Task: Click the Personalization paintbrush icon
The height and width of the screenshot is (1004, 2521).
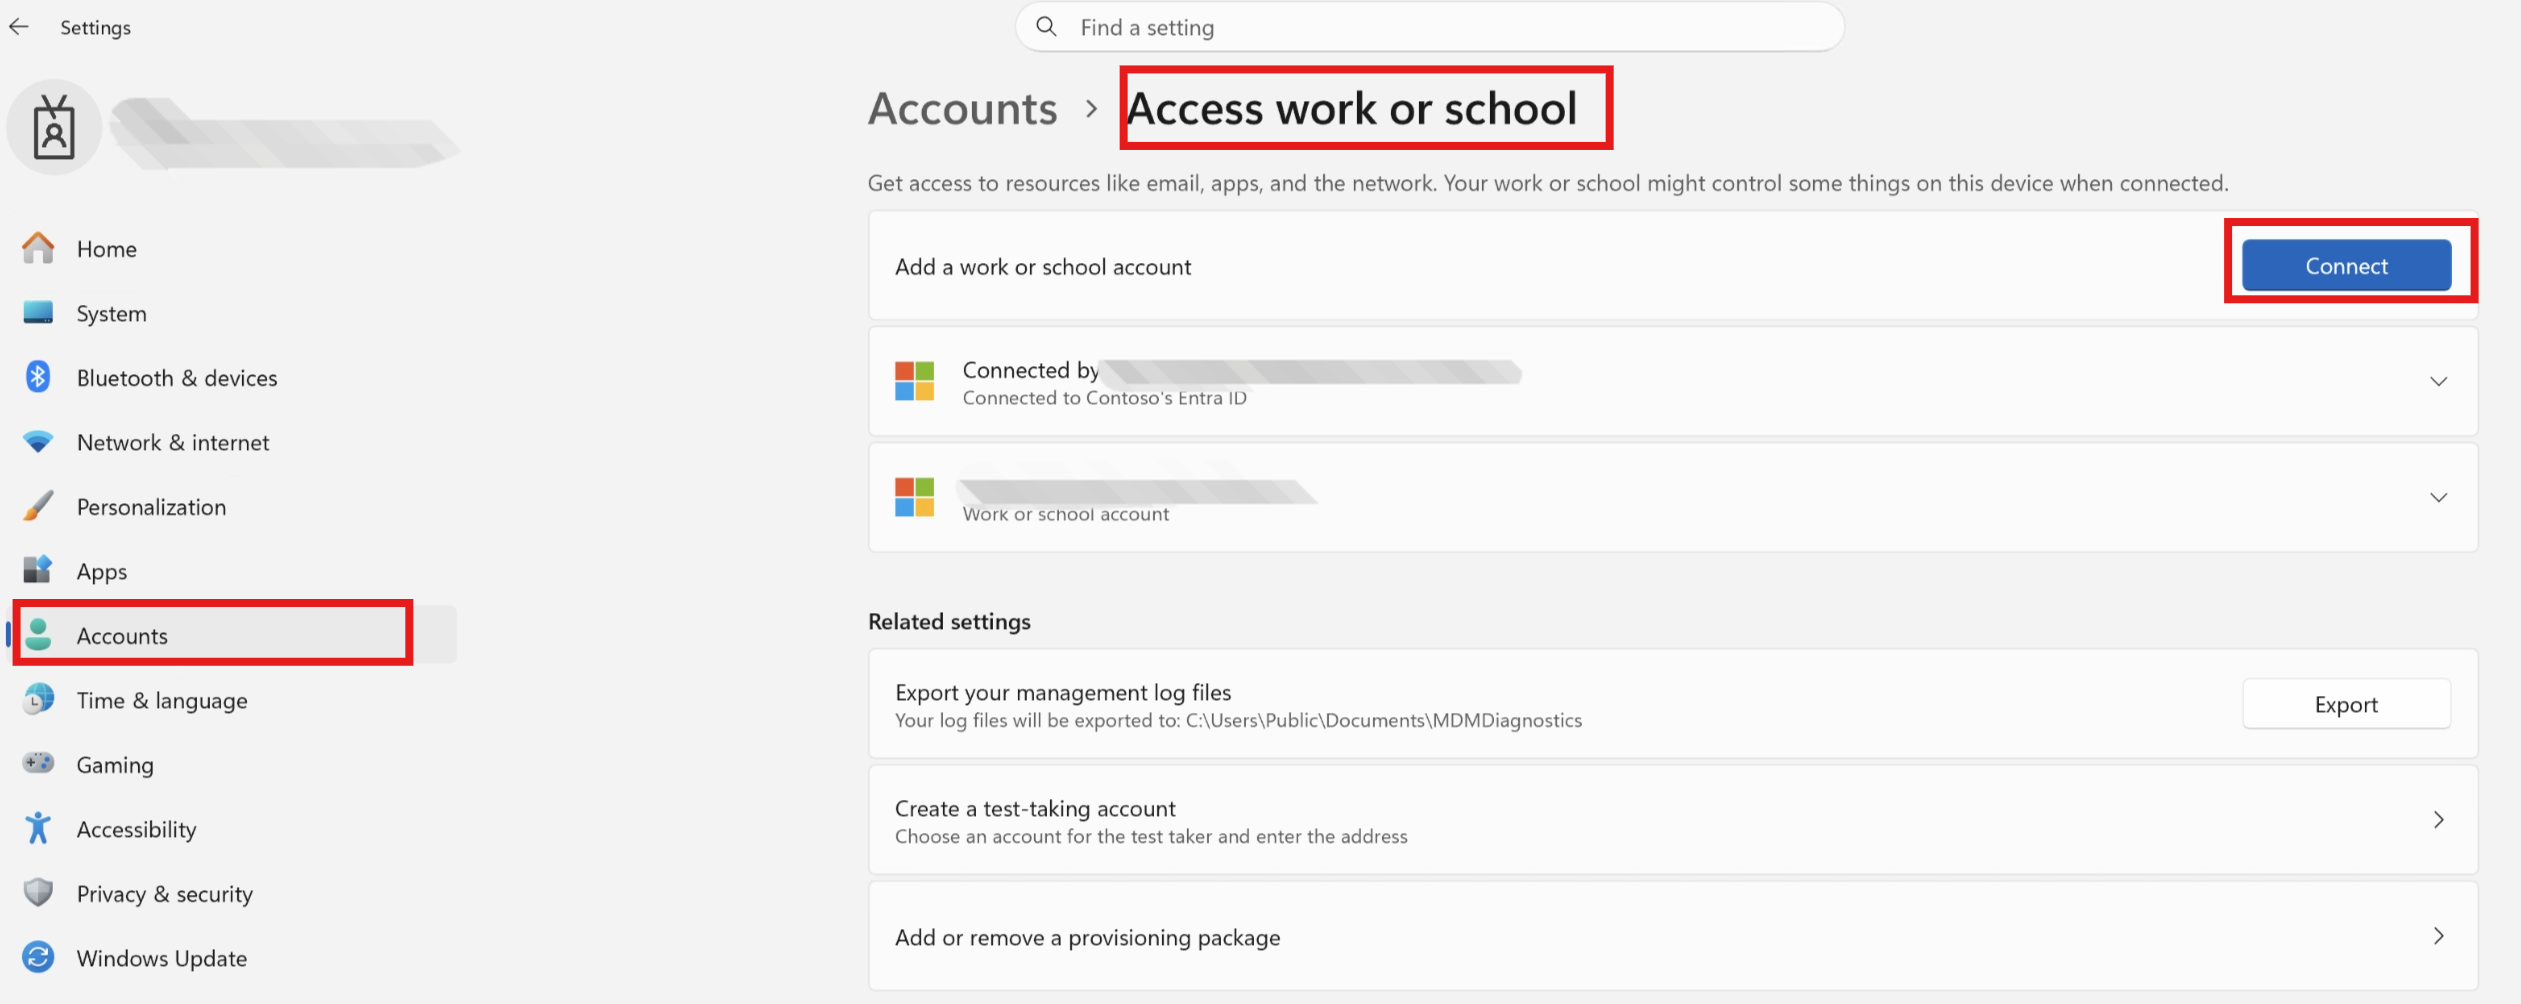Action: point(38,506)
